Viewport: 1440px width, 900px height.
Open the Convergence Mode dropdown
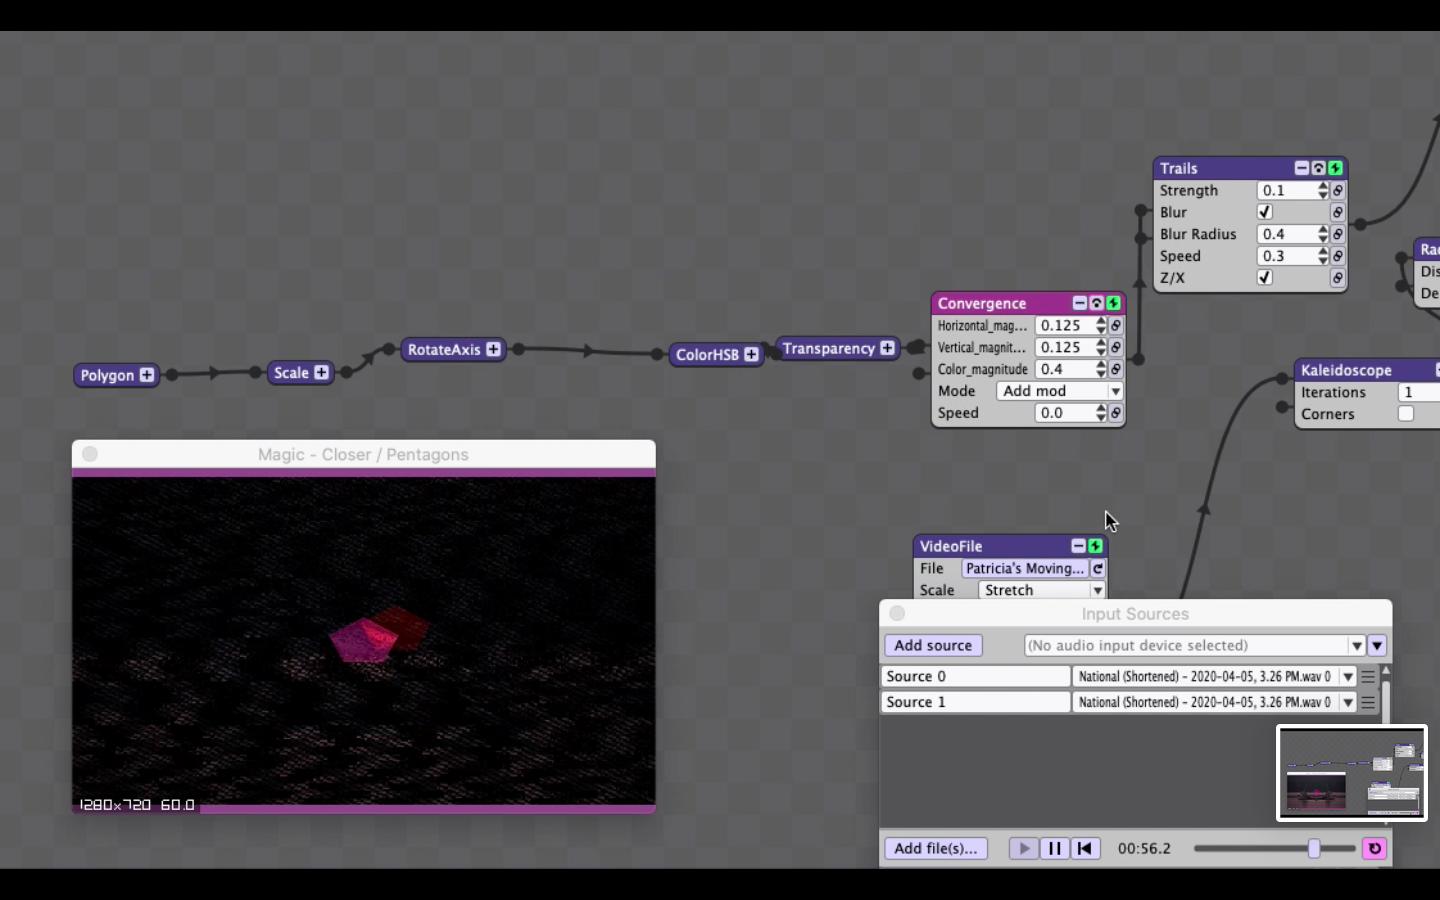1059,391
